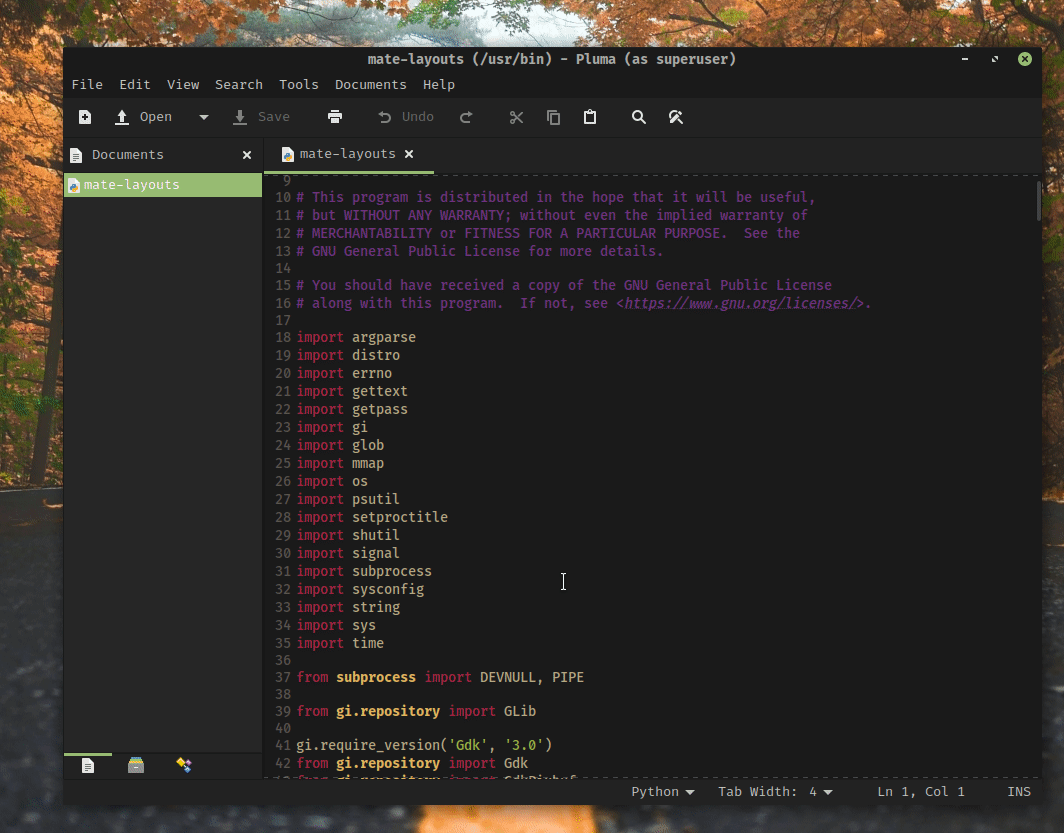Show the File Browser side pane tab
The width and height of the screenshot is (1064, 833).
coord(136,766)
